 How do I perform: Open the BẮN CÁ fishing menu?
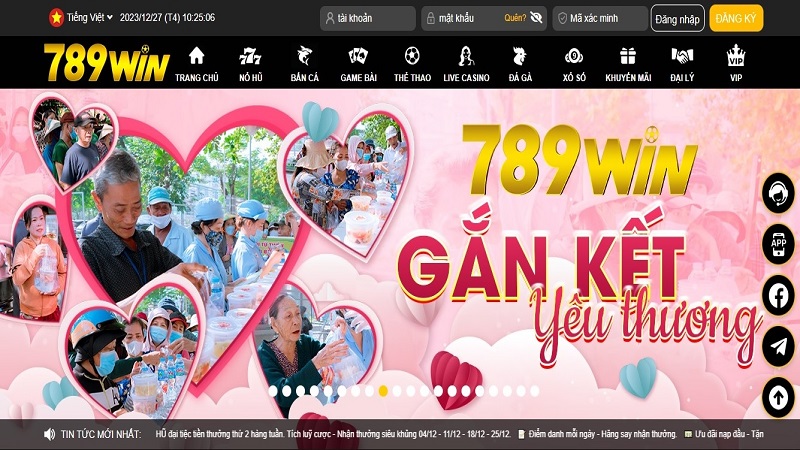pyautogui.click(x=305, y=64)
